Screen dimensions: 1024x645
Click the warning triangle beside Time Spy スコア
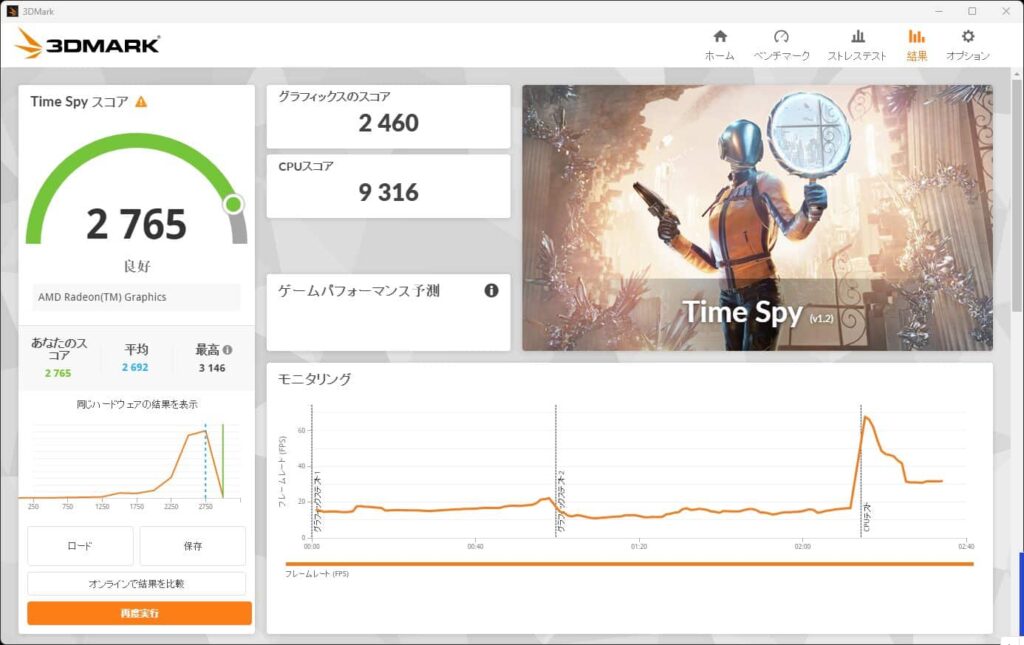[x=141, y=102]
